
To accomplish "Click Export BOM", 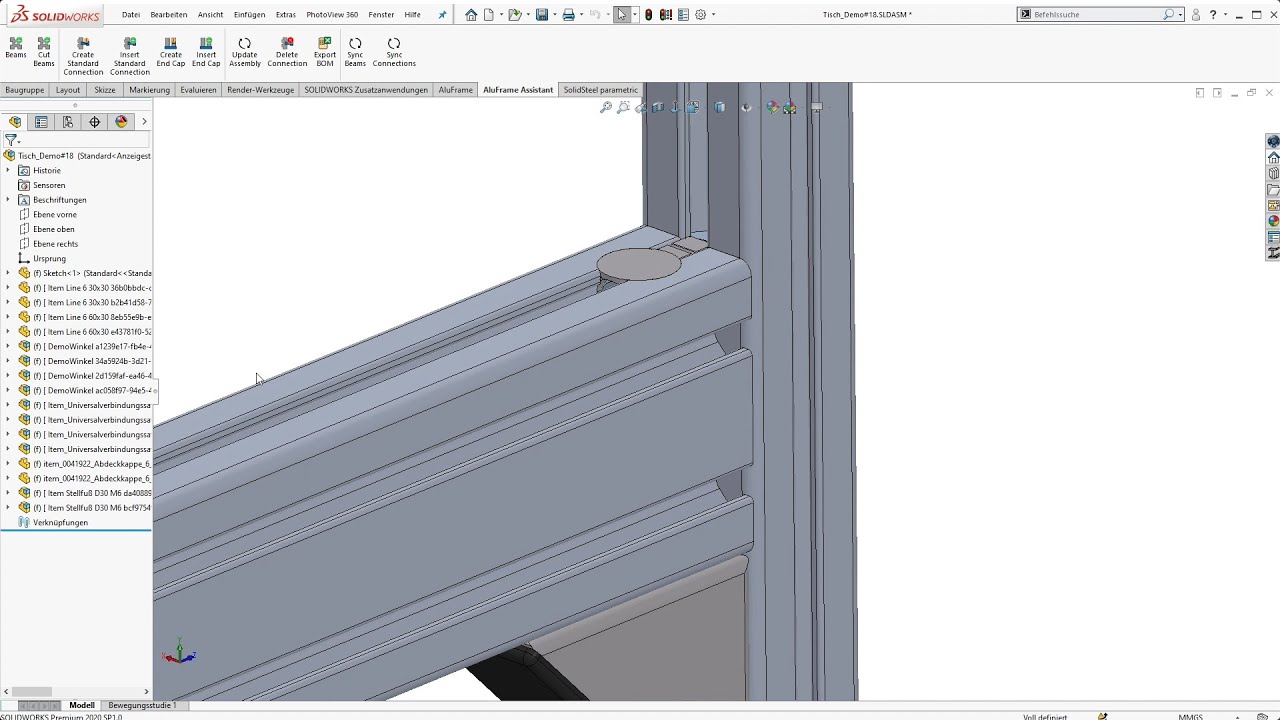I will 325,52.
